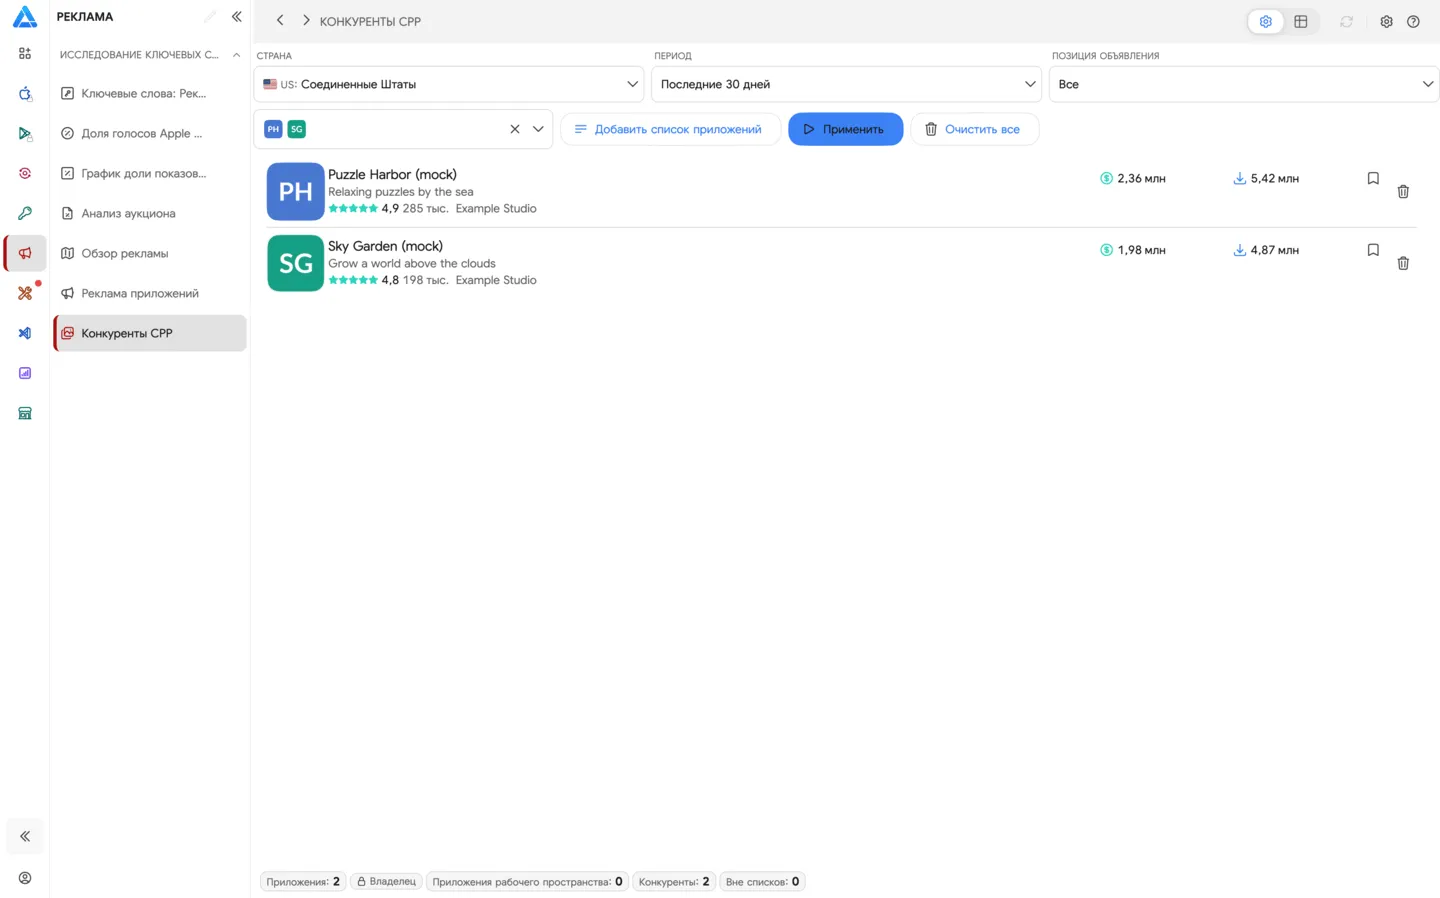Clear selected apps with X
The height and width of the screenshot is (898, 1440).
coord(515,129)
